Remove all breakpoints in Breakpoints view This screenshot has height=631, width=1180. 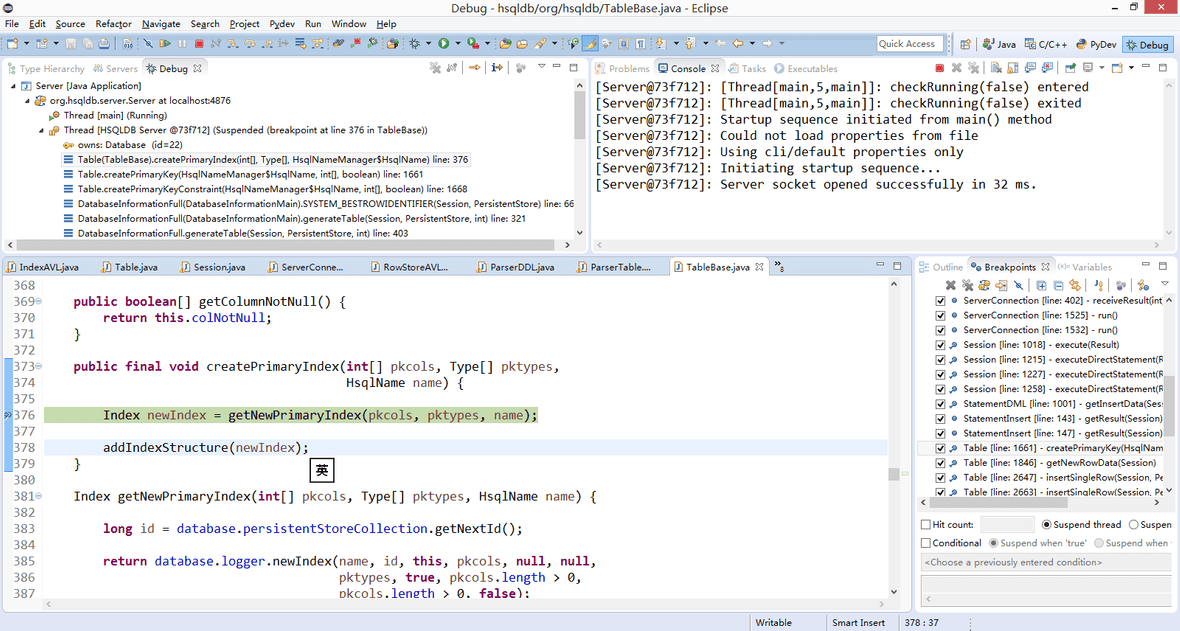click(968, 285)
